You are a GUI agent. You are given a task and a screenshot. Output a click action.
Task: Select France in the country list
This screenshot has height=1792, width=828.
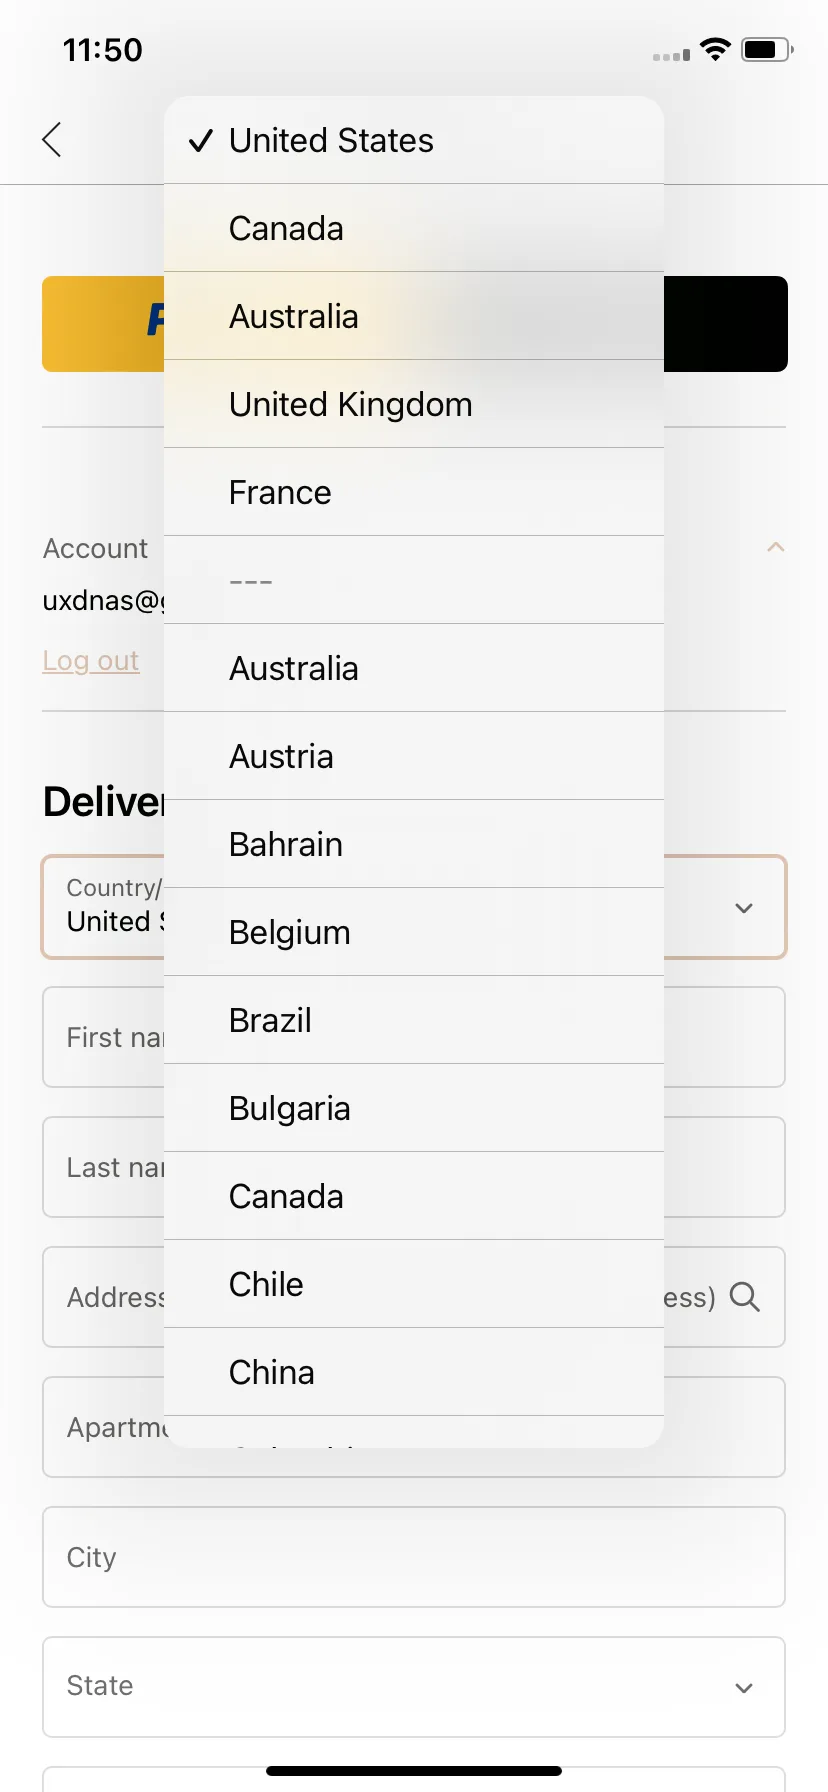point(414,492)
